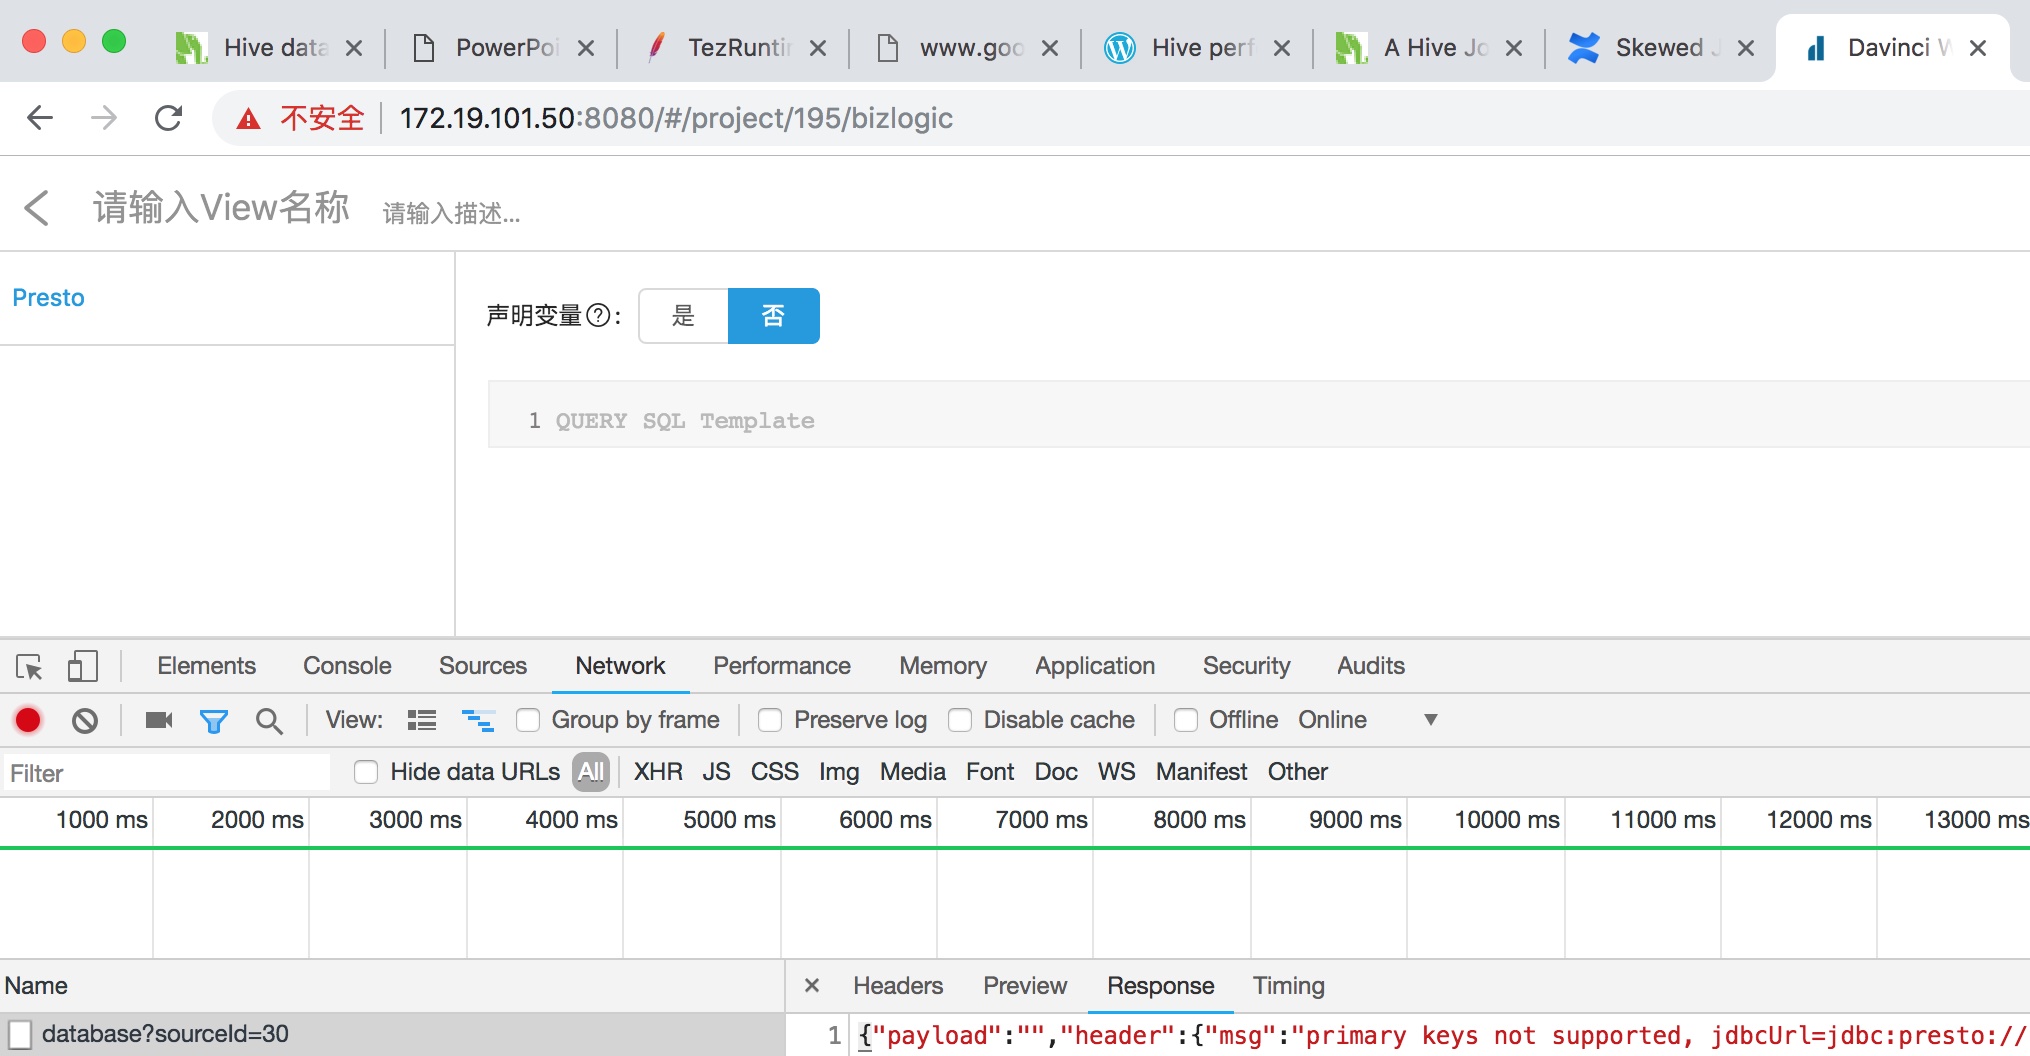Enable Preserve log

[770, 720]
